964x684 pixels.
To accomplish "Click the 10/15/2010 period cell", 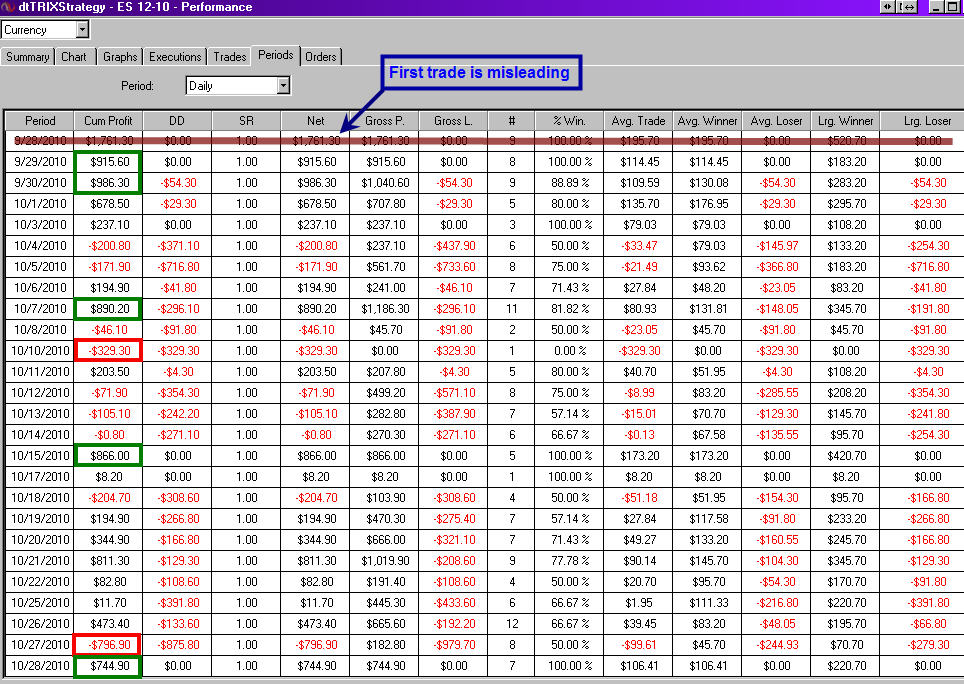I will (x=40, y=455).
